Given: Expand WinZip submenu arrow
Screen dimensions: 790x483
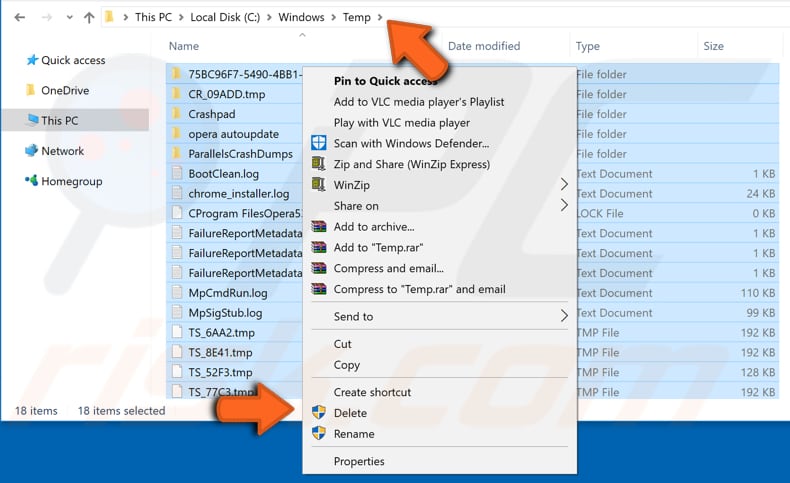Looking at the screenshot, I should [564, 185].
